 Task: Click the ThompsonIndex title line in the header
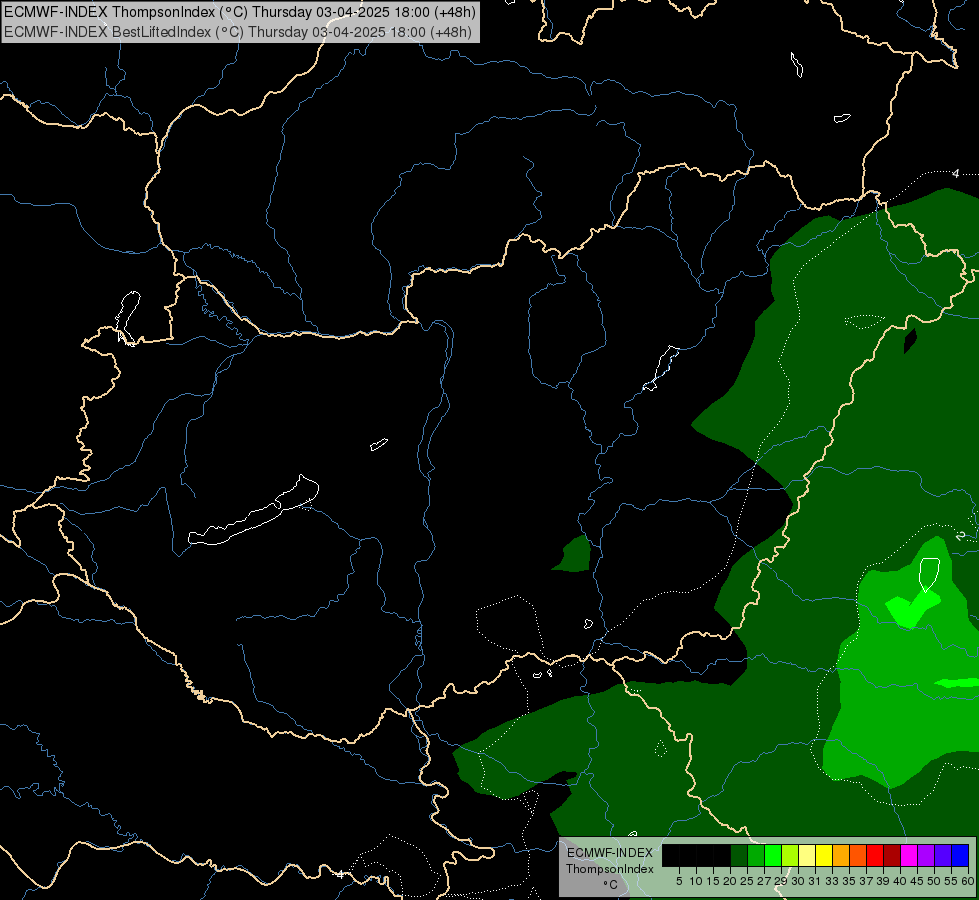click(240, 12)
